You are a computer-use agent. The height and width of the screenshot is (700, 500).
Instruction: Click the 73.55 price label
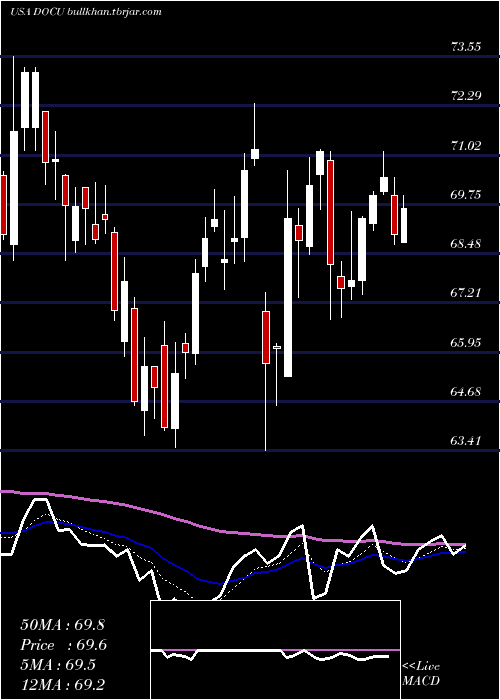pos(466,46)
